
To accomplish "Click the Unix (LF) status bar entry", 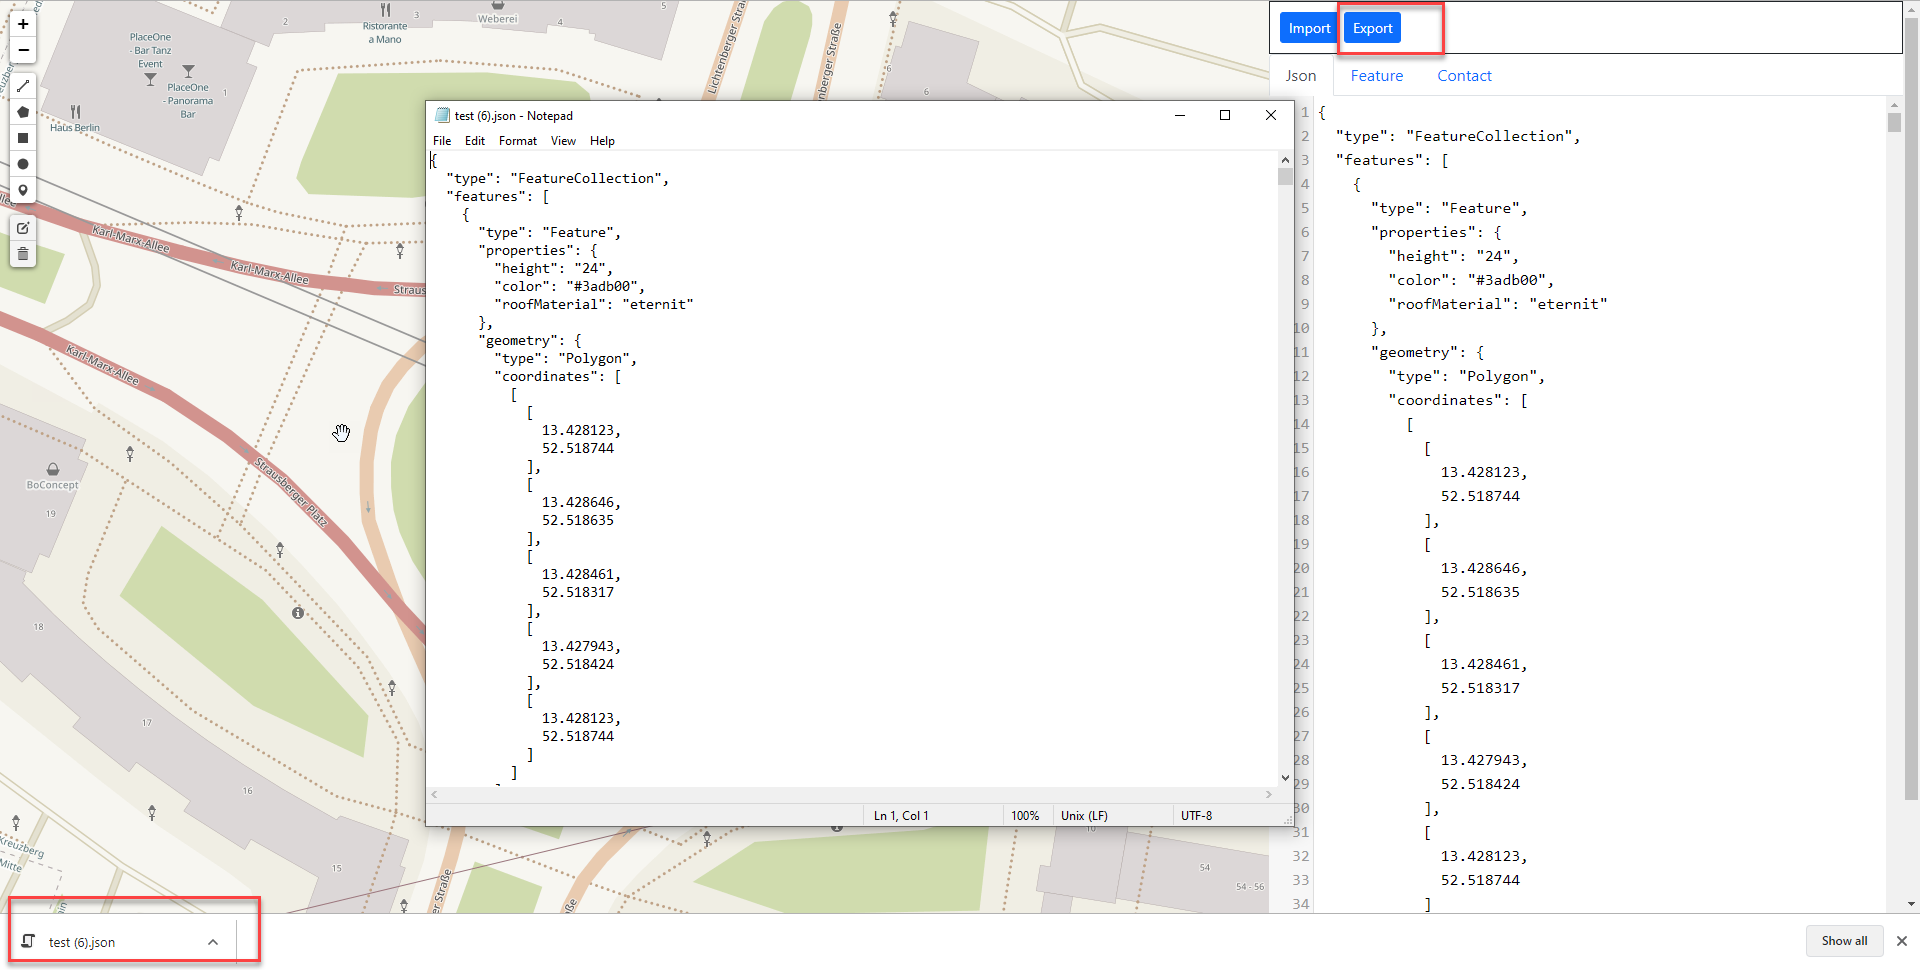I will 1084,816.
